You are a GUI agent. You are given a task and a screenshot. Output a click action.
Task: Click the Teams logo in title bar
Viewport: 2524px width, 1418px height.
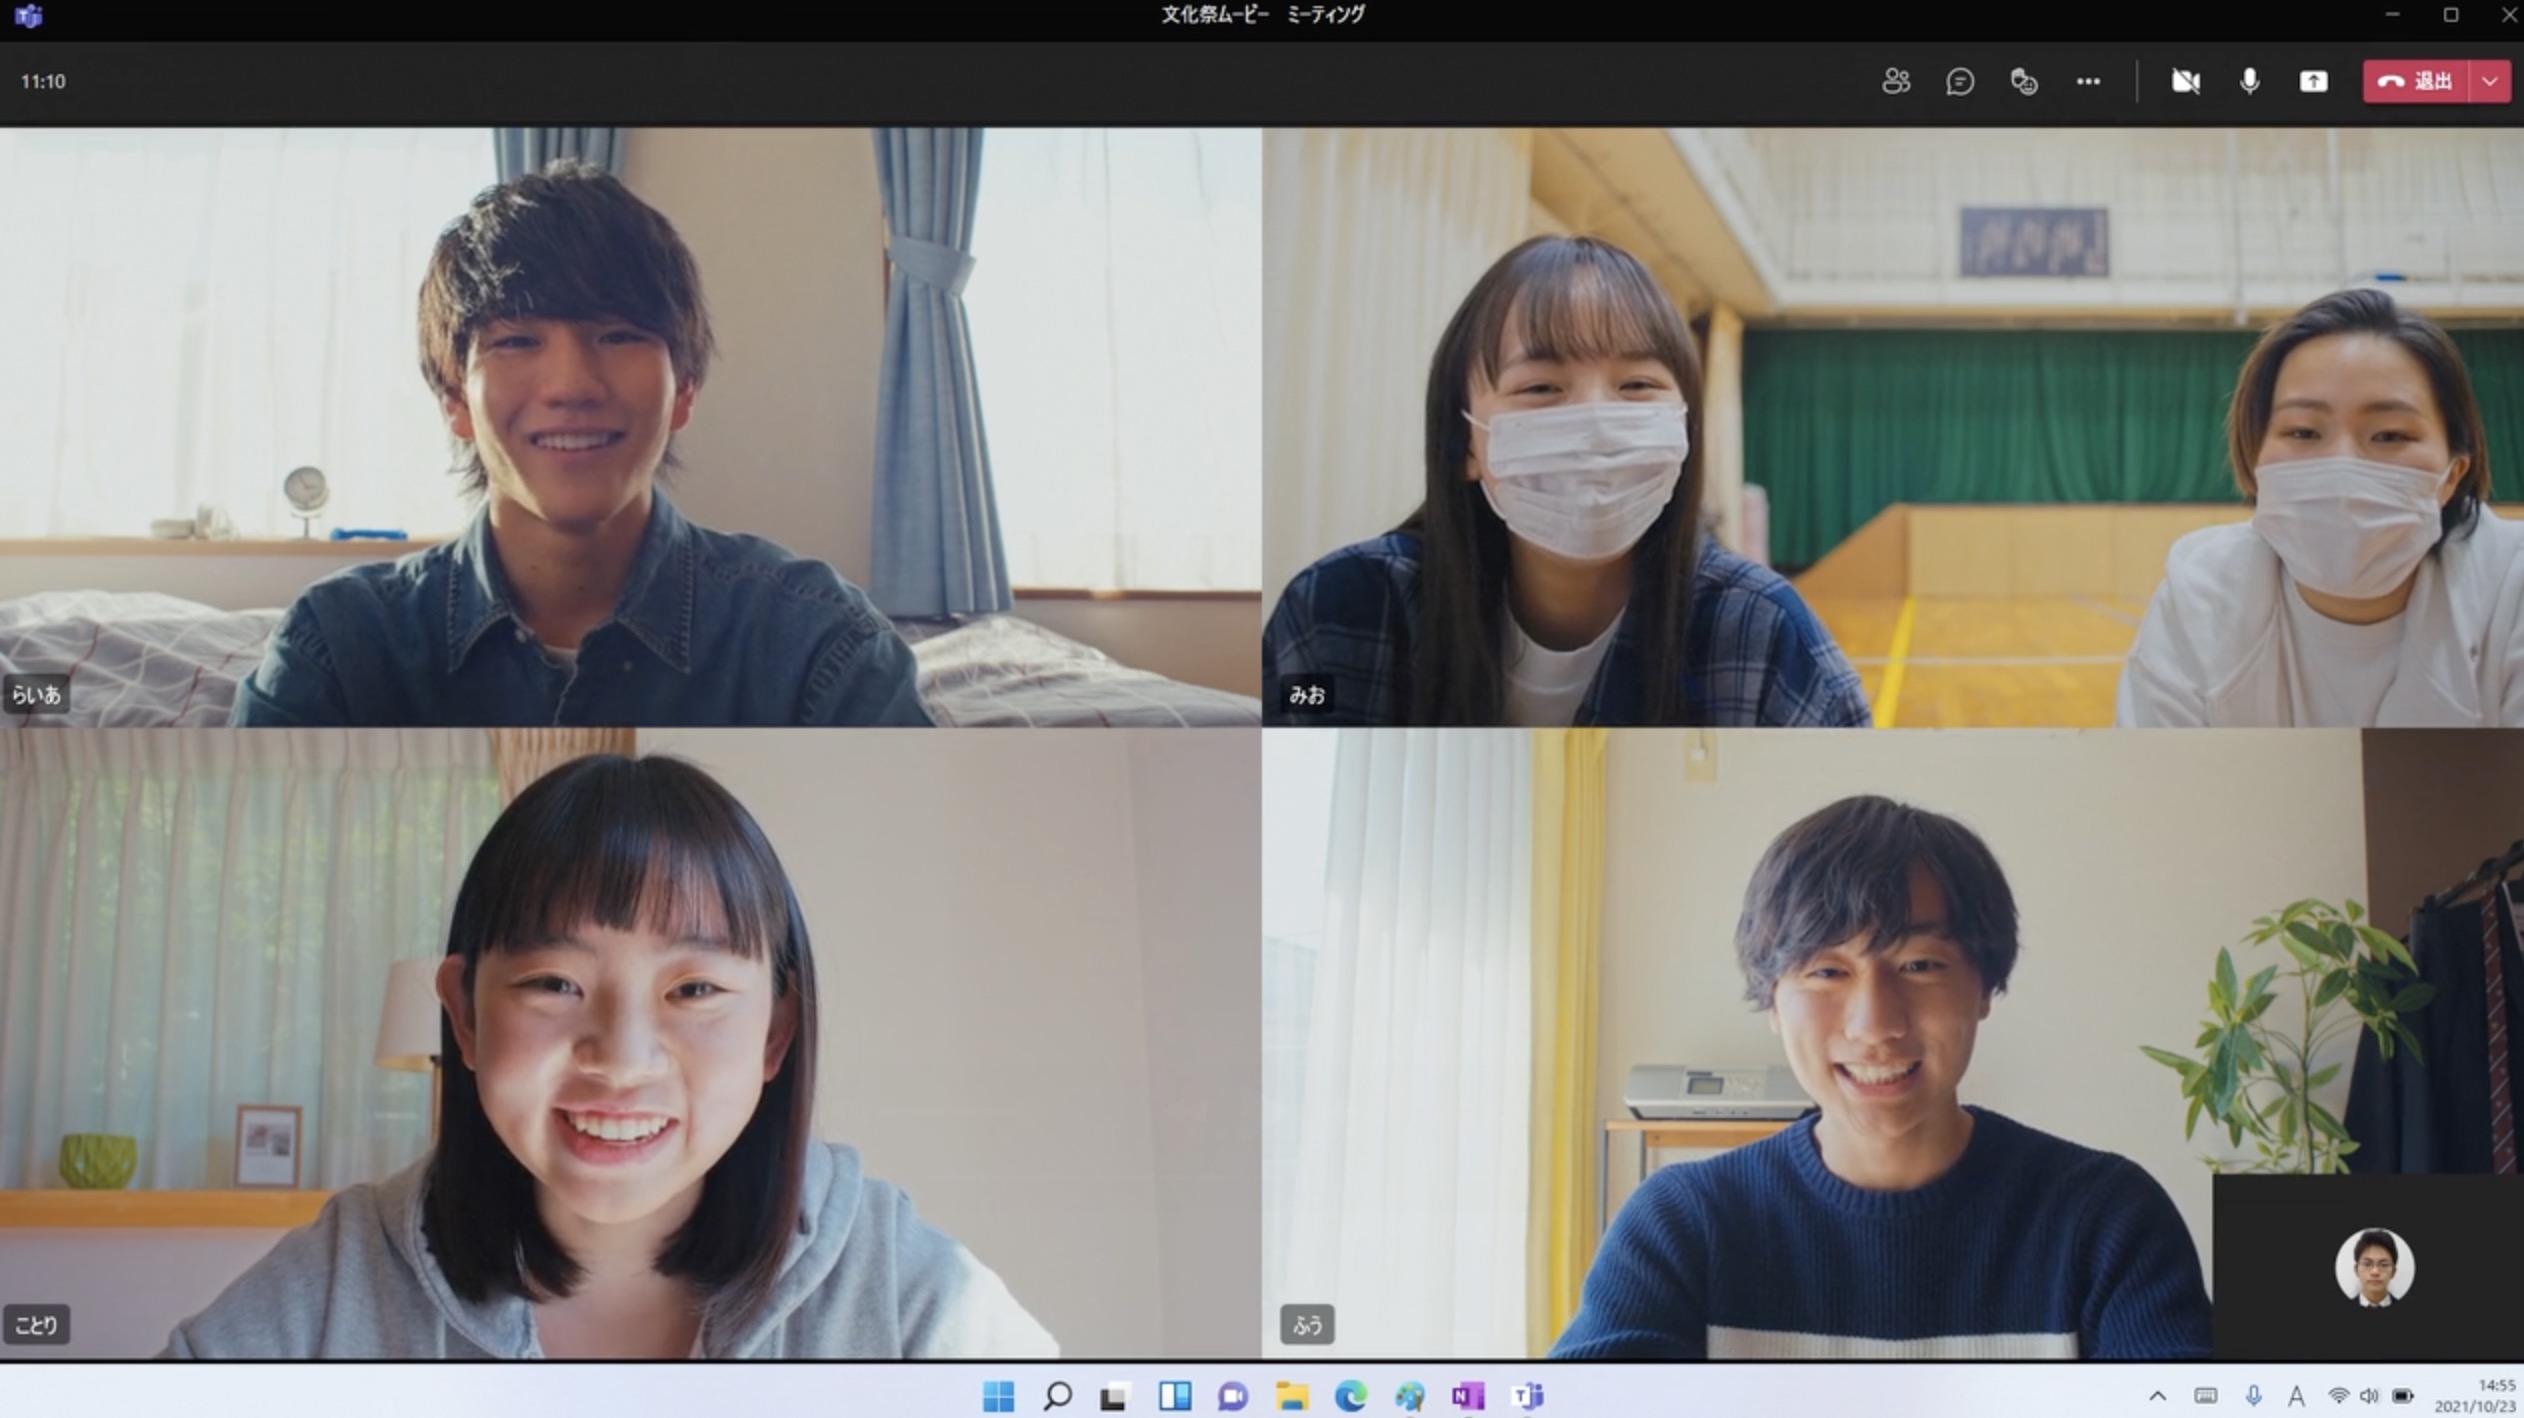pos(28,16)
